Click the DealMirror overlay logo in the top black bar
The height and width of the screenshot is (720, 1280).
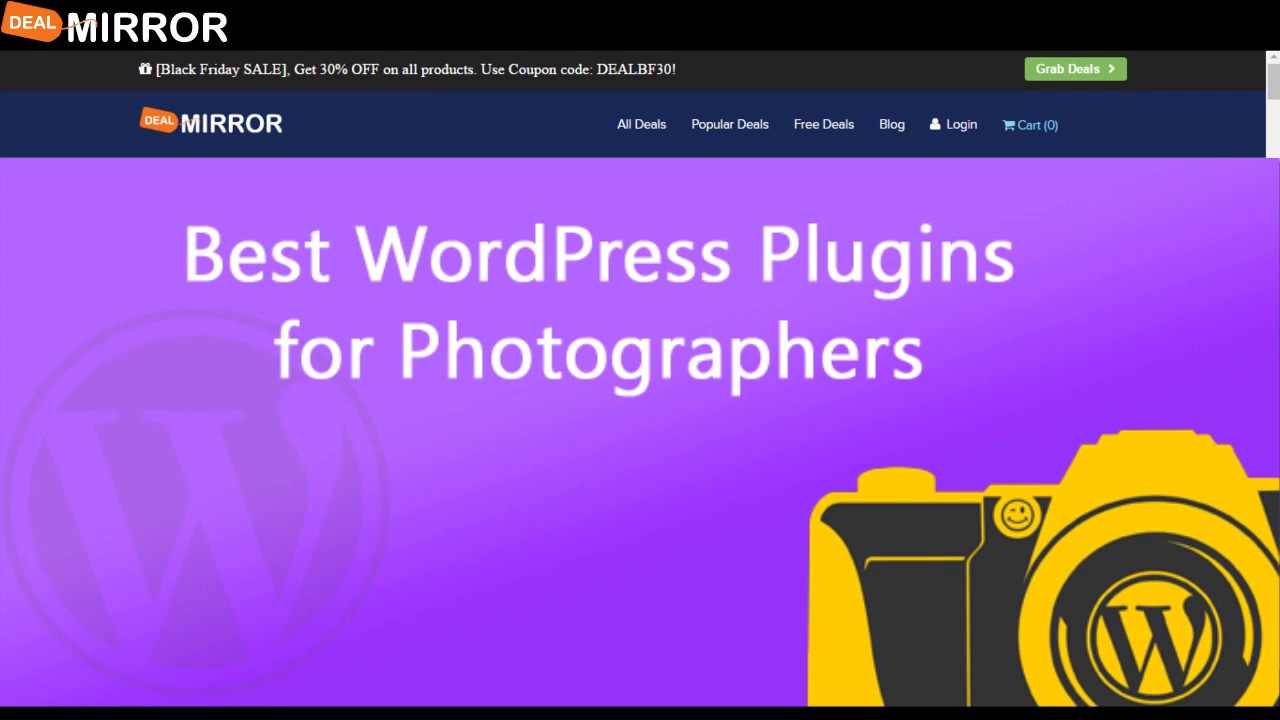pos(115,25)
